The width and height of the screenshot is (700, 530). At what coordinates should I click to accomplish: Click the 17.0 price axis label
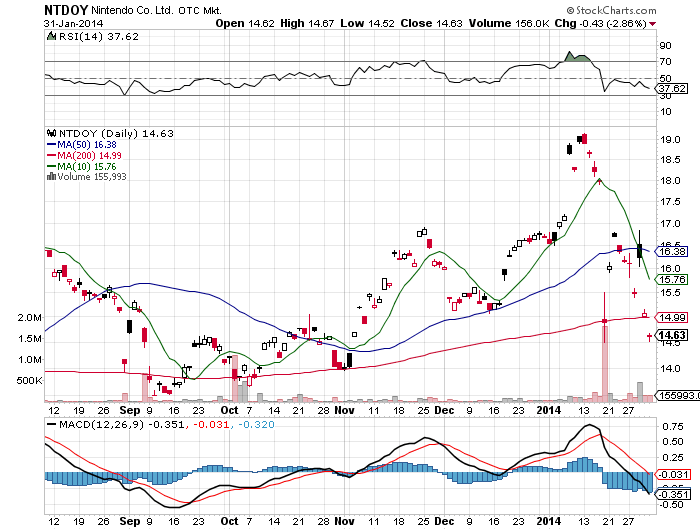click(x=670, y=224)
